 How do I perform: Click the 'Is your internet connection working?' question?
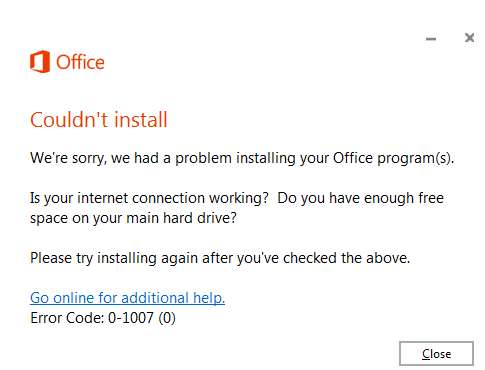[149, 198]
